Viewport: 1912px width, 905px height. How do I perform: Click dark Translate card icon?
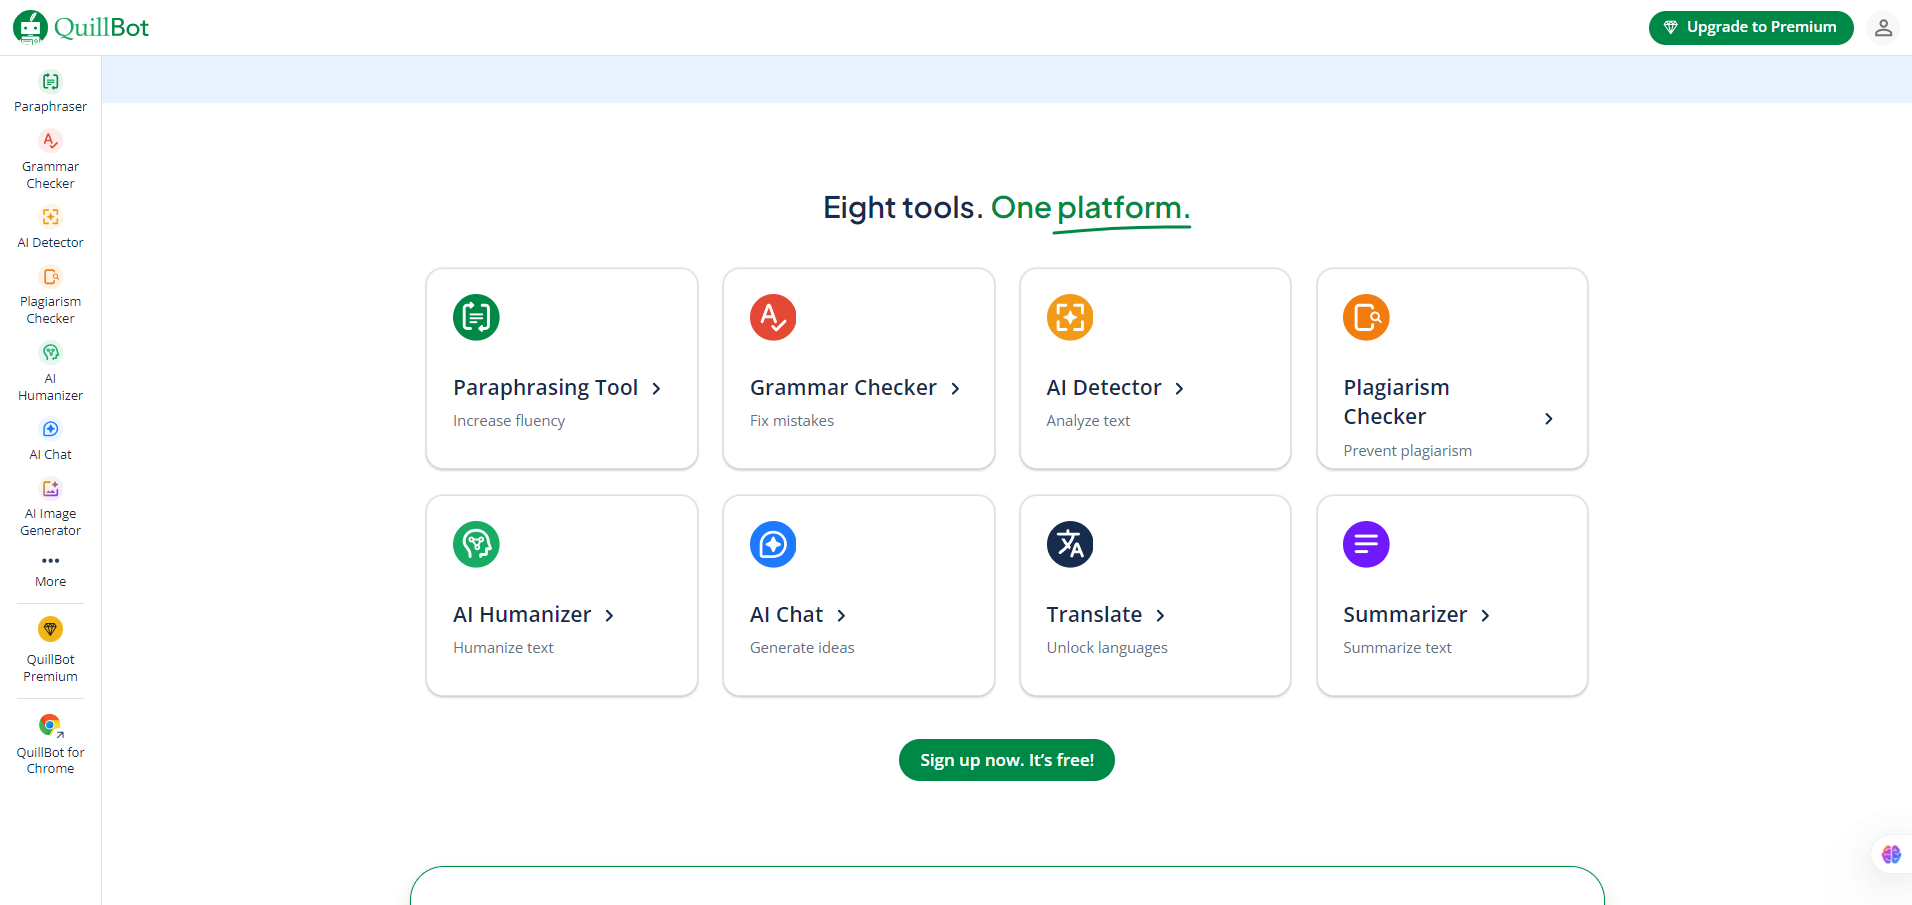pyautogui.click(x=1070, y=544)
